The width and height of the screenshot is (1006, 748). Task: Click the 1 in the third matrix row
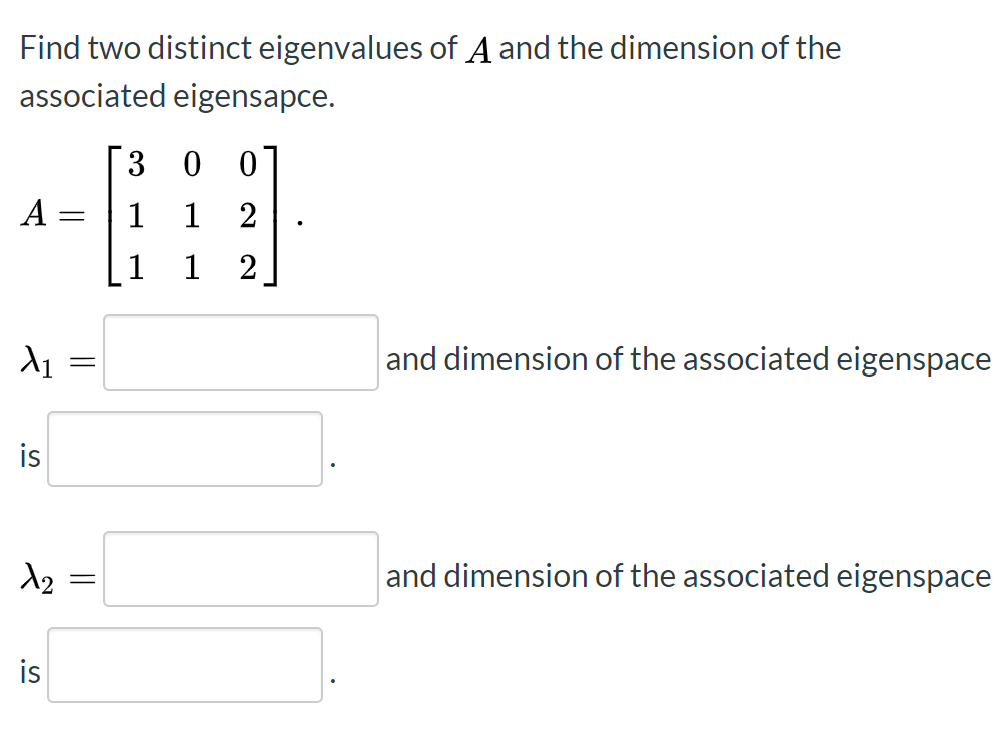tap(135, 268)
